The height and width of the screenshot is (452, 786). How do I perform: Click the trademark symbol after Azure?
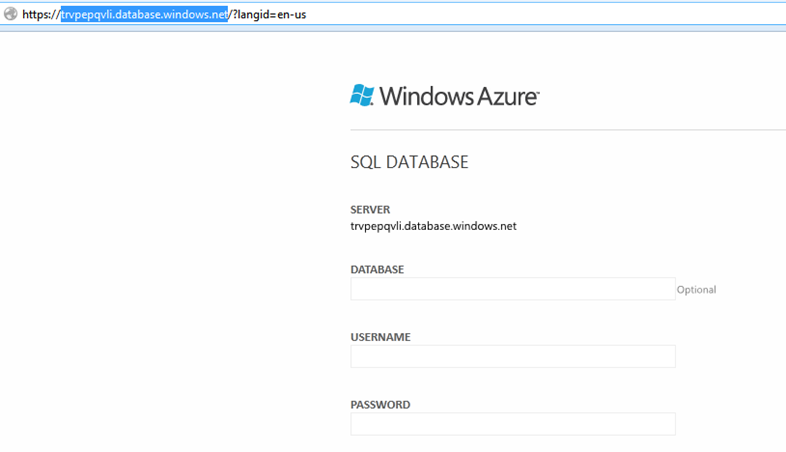point(537,93)
